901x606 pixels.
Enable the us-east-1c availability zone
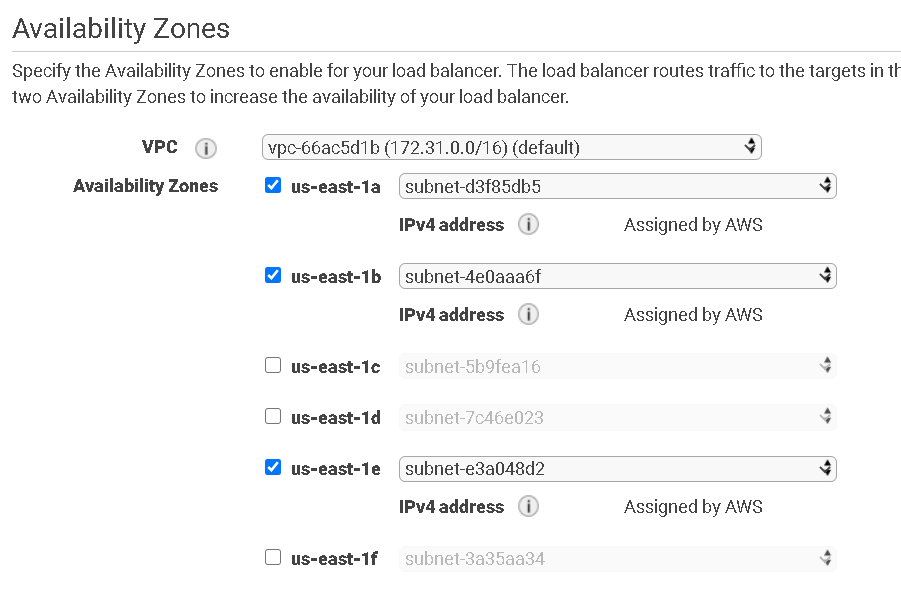[x=273, y=365]
